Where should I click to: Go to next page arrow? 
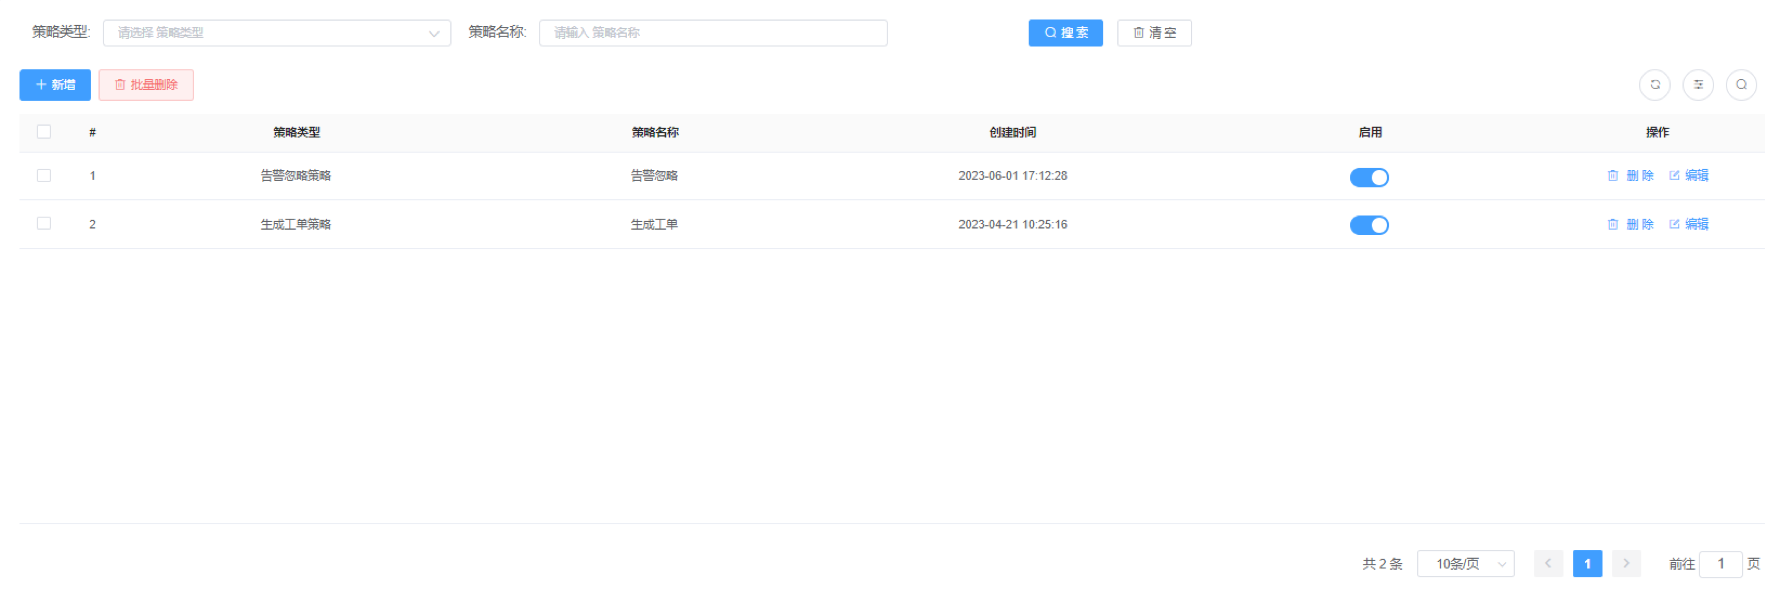pyautogui.click(x=1626, y=564)
